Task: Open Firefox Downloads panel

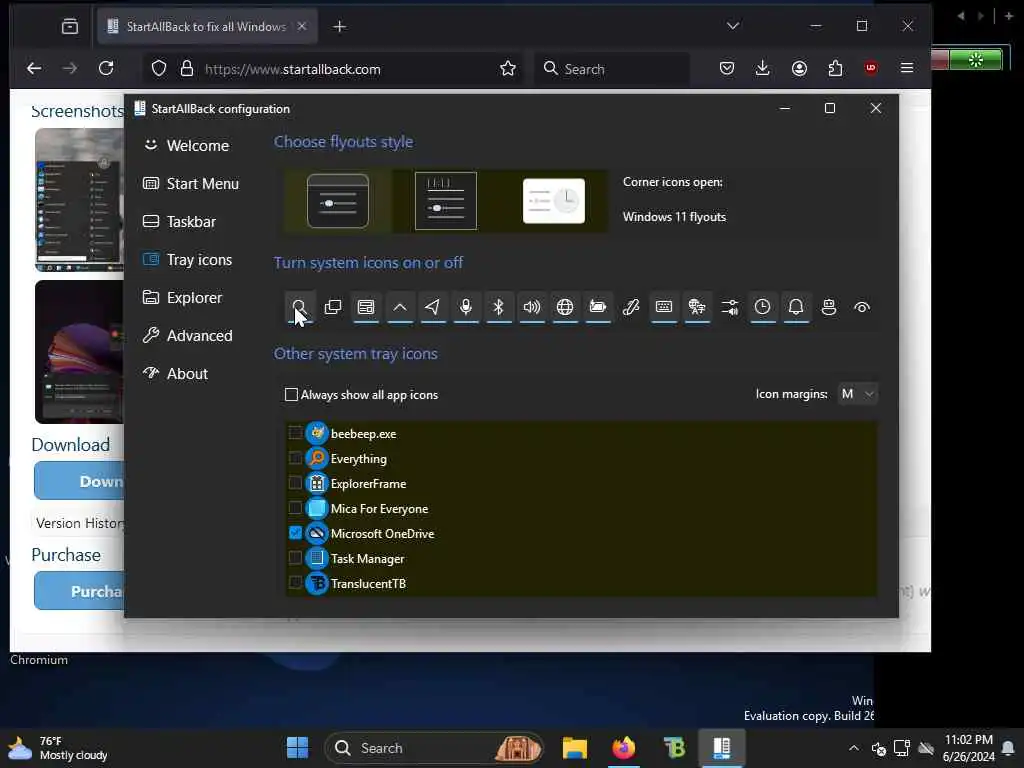Action: 762,68
